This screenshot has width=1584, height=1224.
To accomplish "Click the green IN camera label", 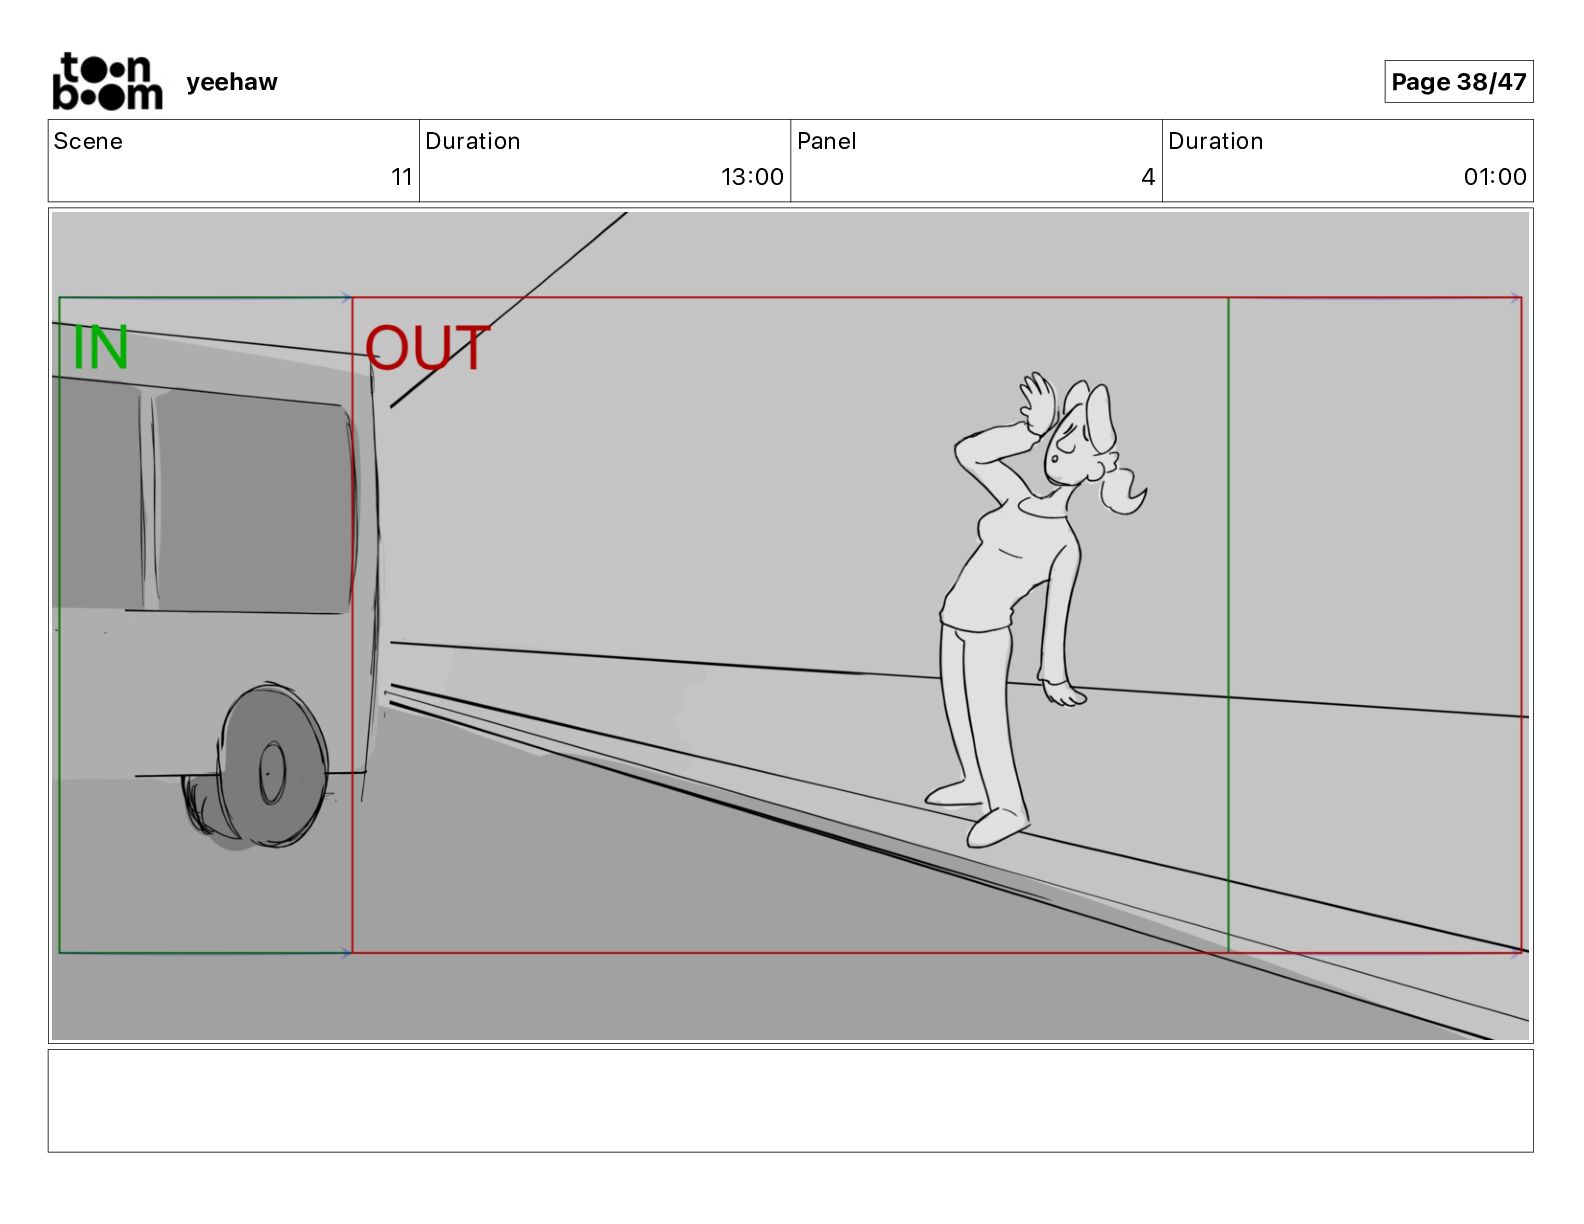I will click(101, 348).
